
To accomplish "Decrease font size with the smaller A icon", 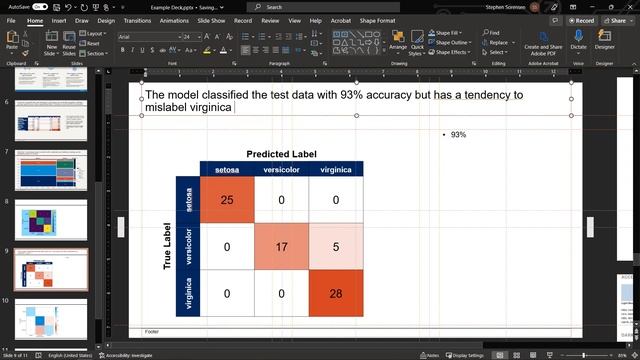I will [218, 37].
